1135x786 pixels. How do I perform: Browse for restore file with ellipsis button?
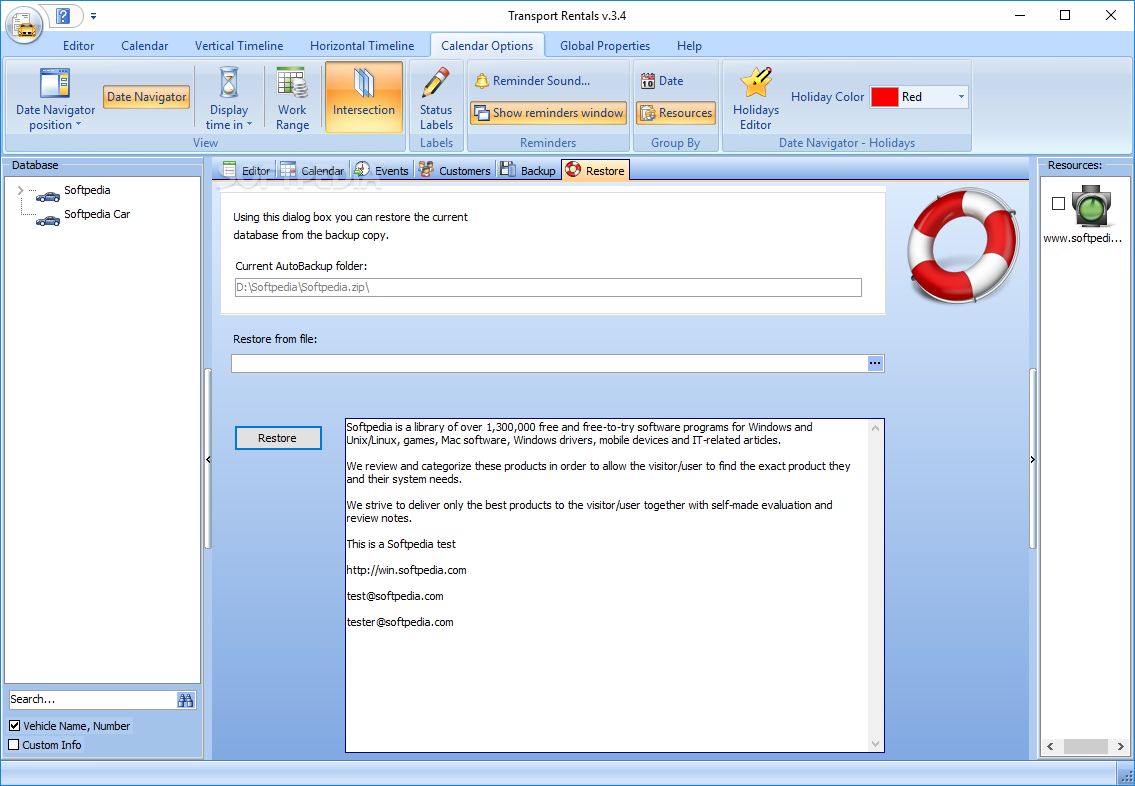click(875, 363)
